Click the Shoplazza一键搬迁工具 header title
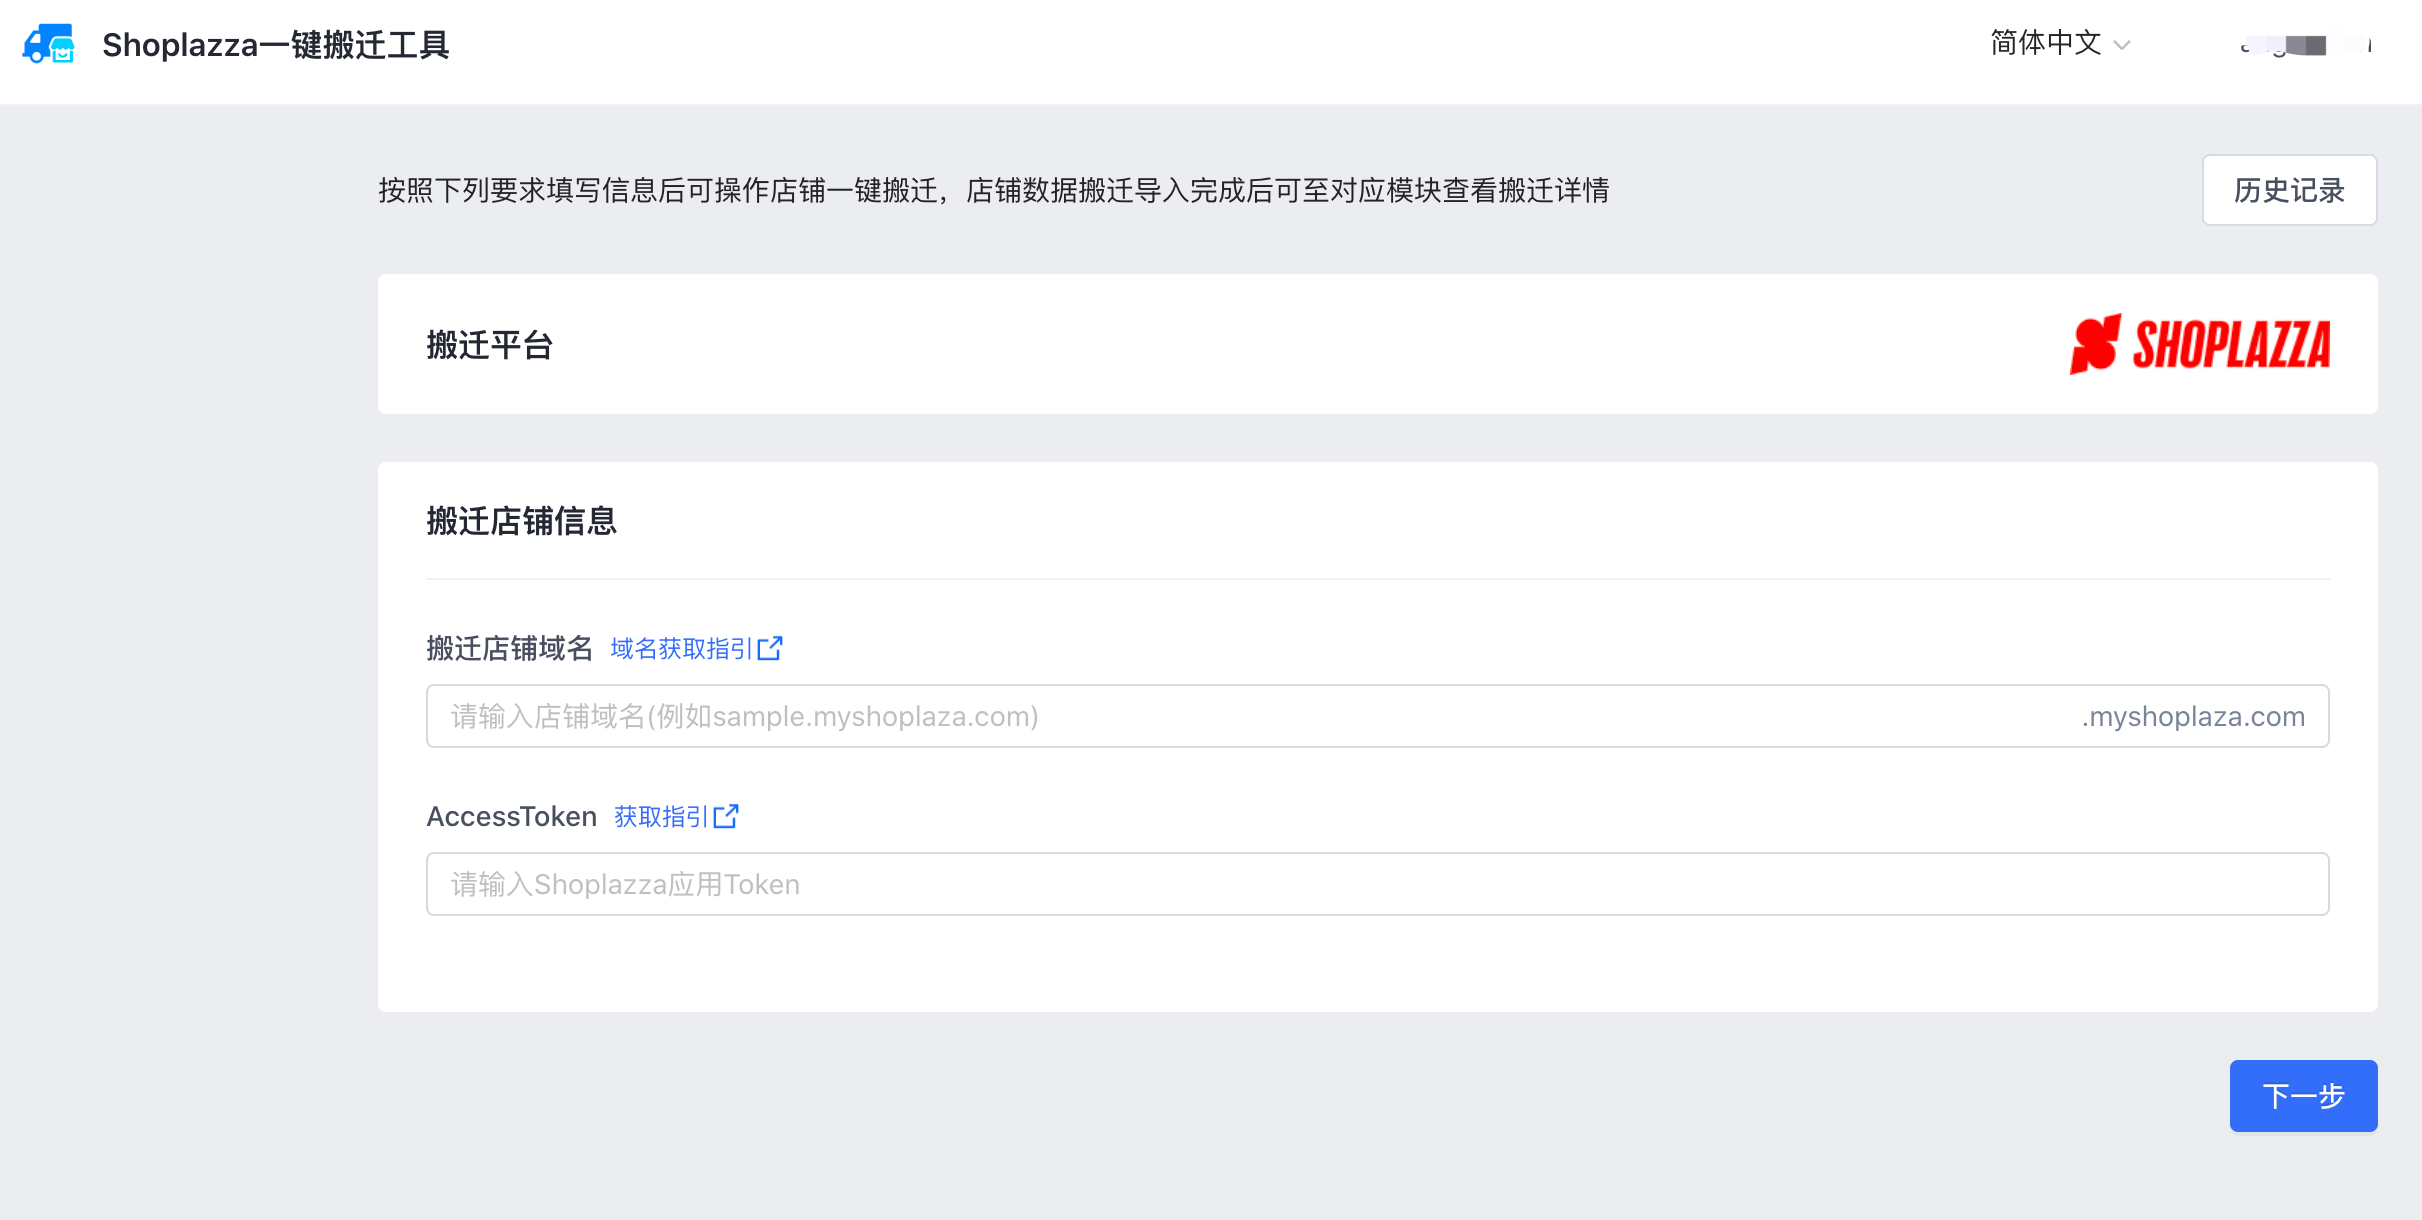Image resolution: width=2422 pixels, height=1220 pixels. click(x=276, y=45)
